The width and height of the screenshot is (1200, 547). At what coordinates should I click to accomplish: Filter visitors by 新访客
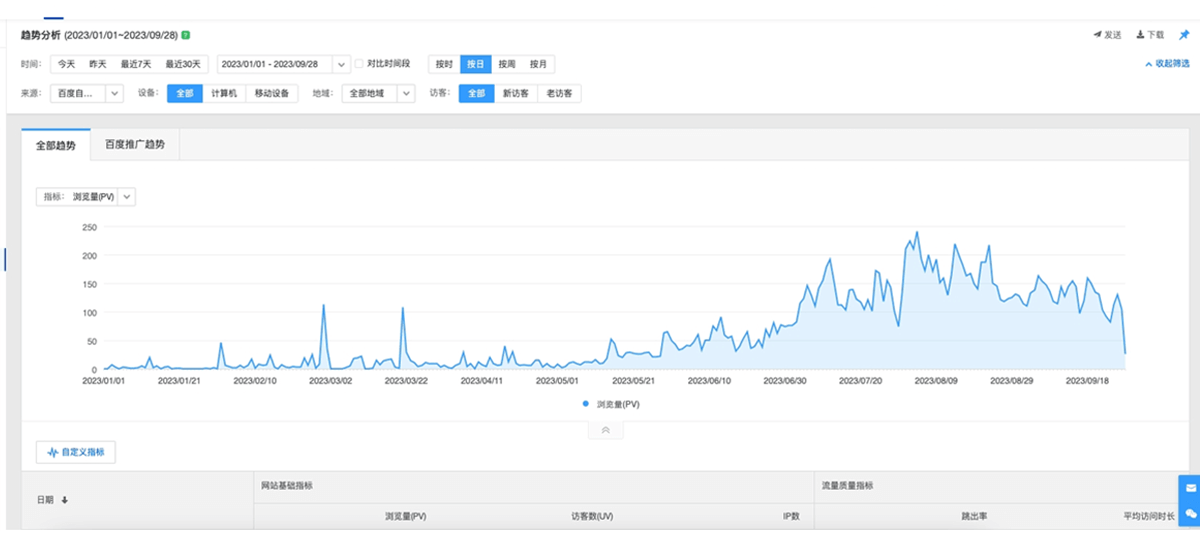point(515,93)
